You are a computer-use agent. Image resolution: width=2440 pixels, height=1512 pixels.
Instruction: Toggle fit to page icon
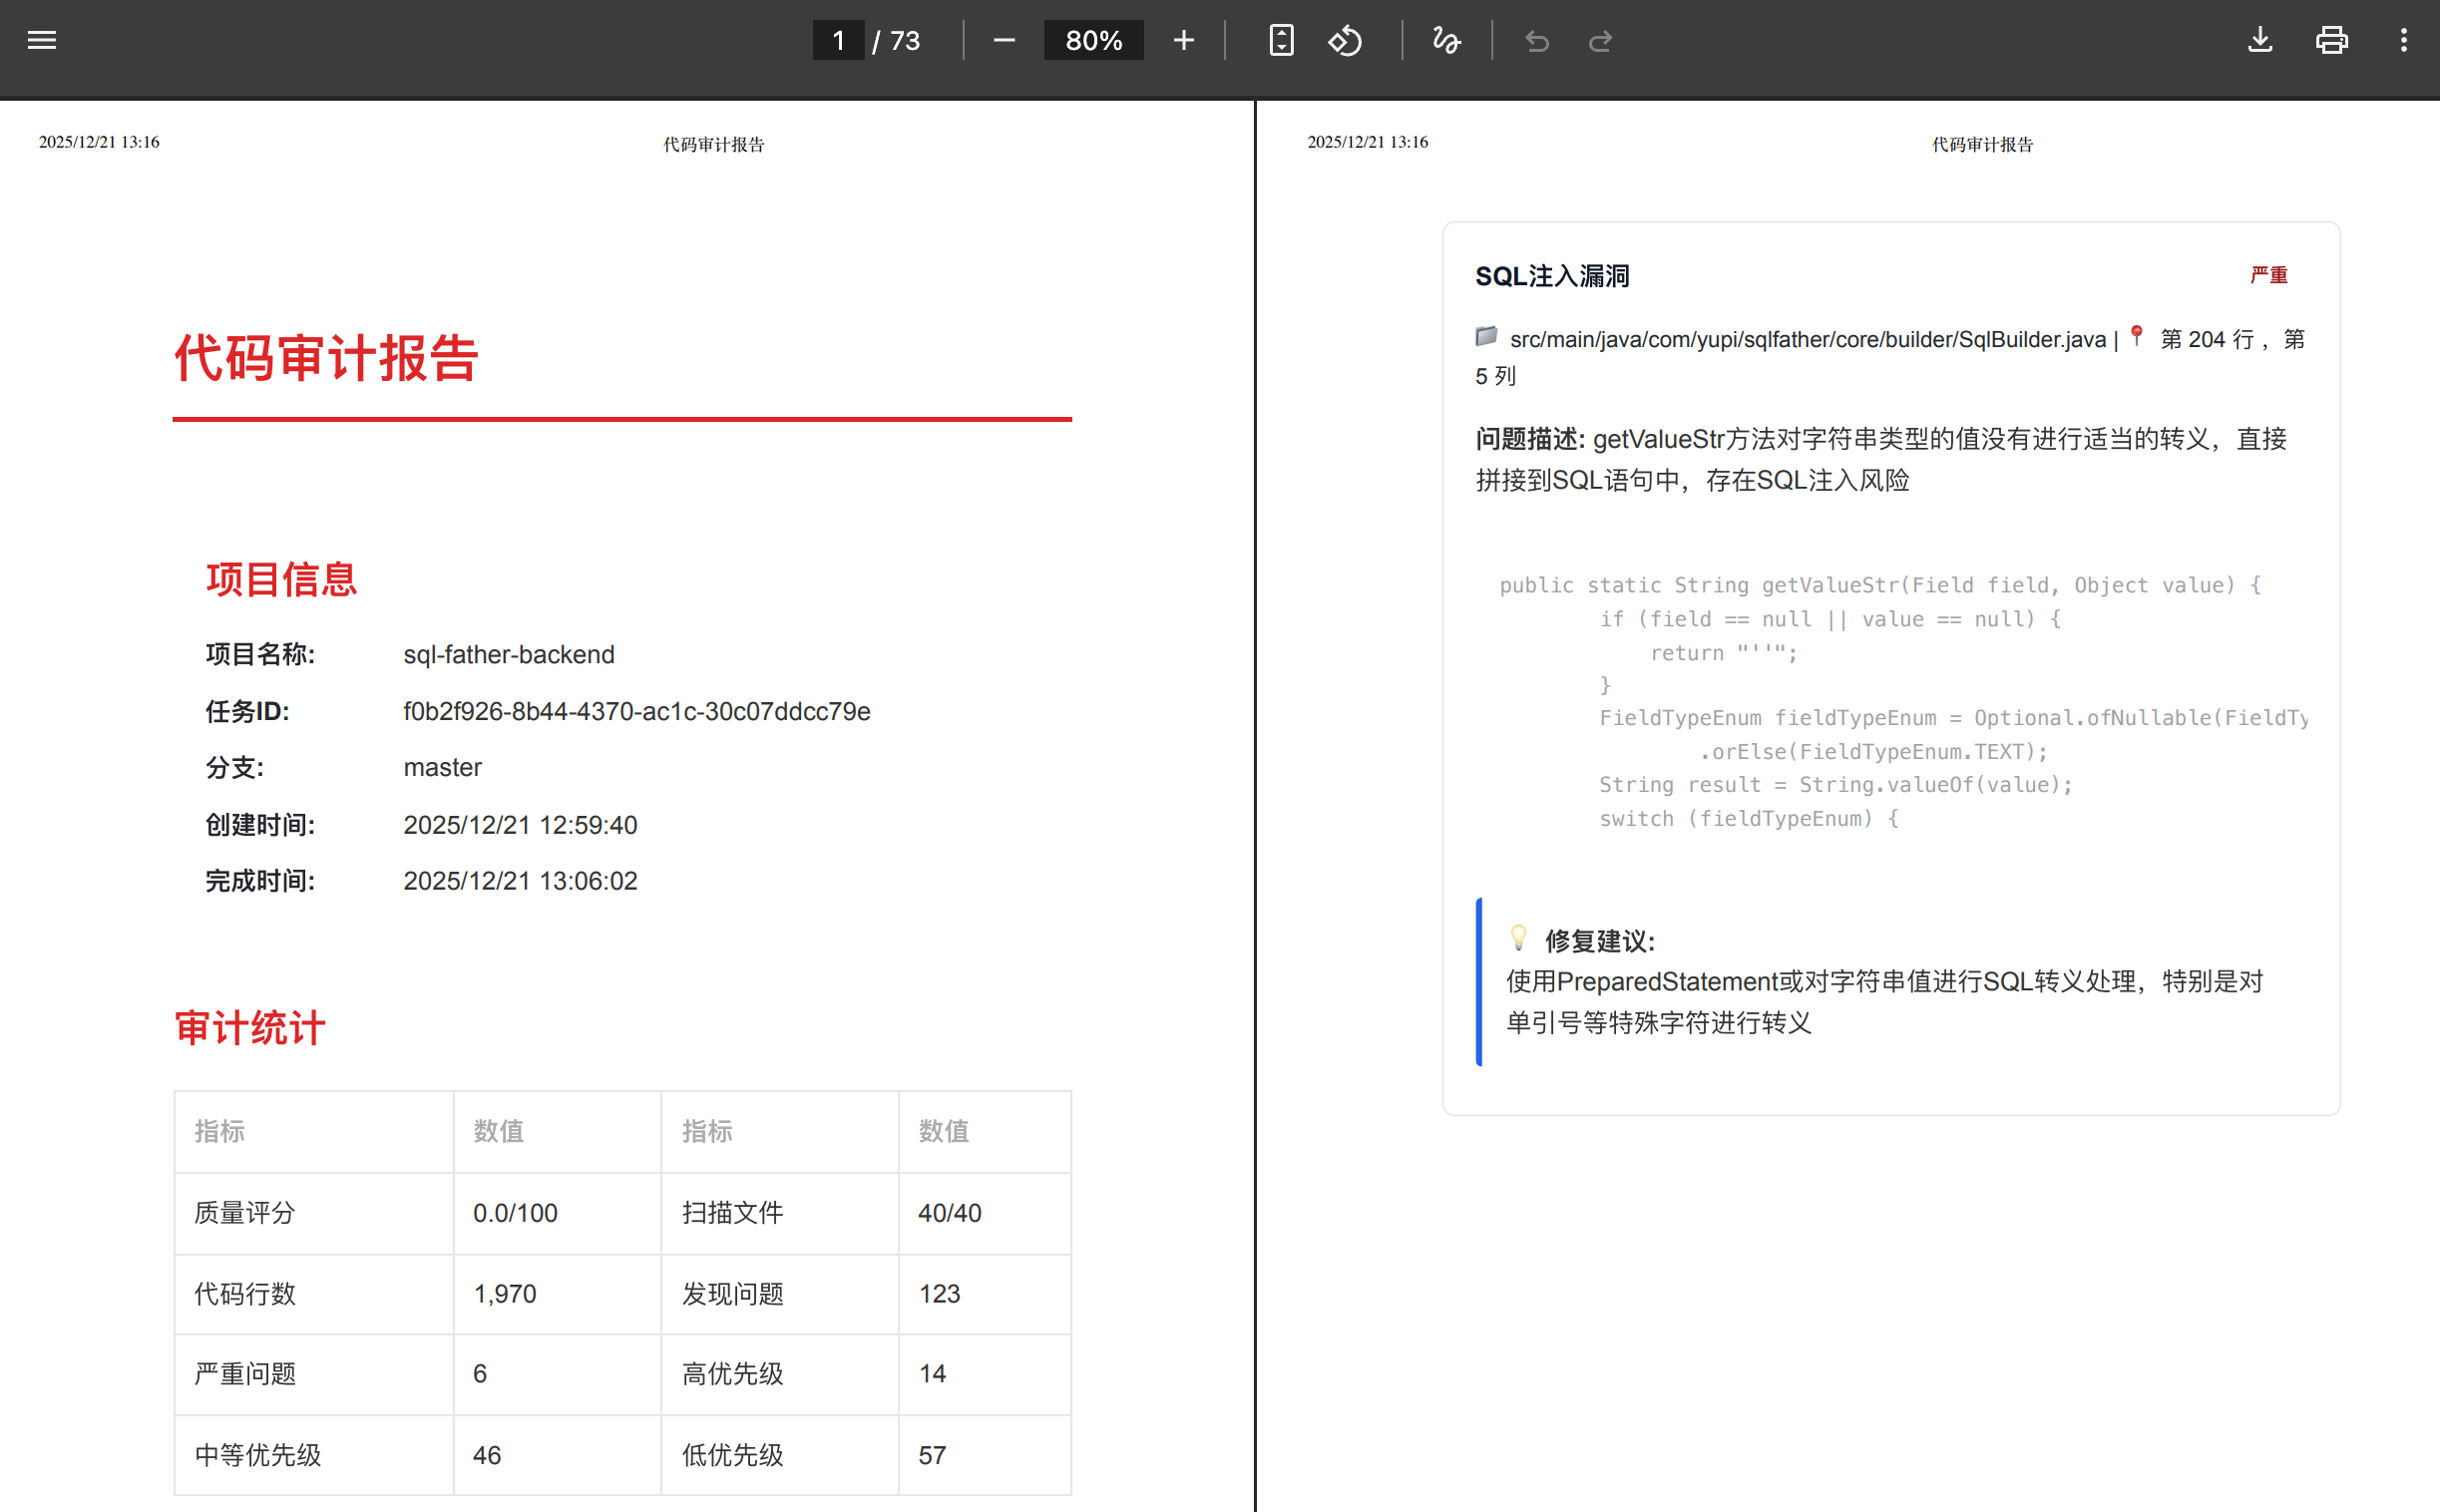[x=1281, y=40]
